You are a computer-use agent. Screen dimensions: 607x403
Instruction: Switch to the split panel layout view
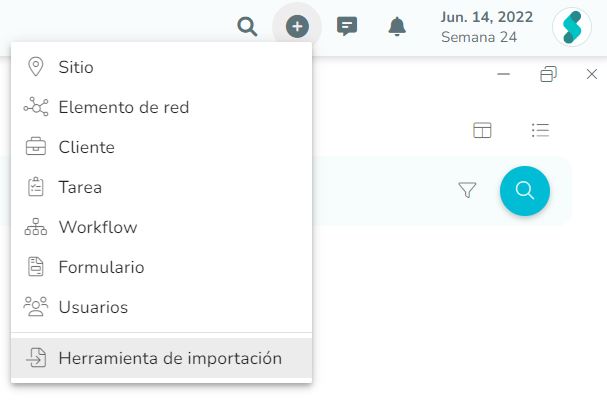pyautogui.click(x=482, y=130)
